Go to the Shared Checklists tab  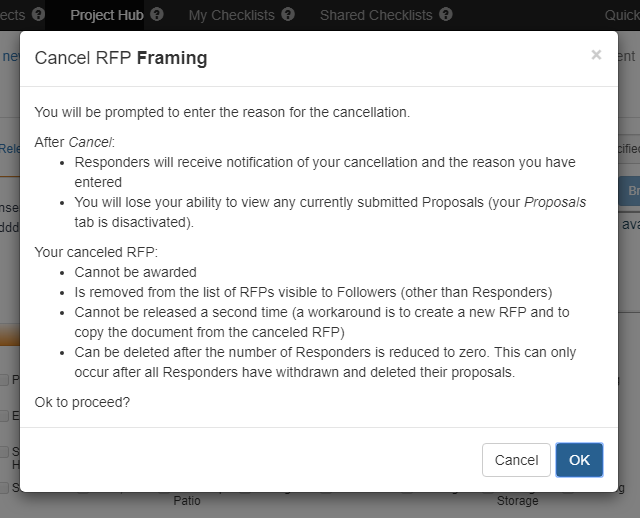tap(376, 15)
